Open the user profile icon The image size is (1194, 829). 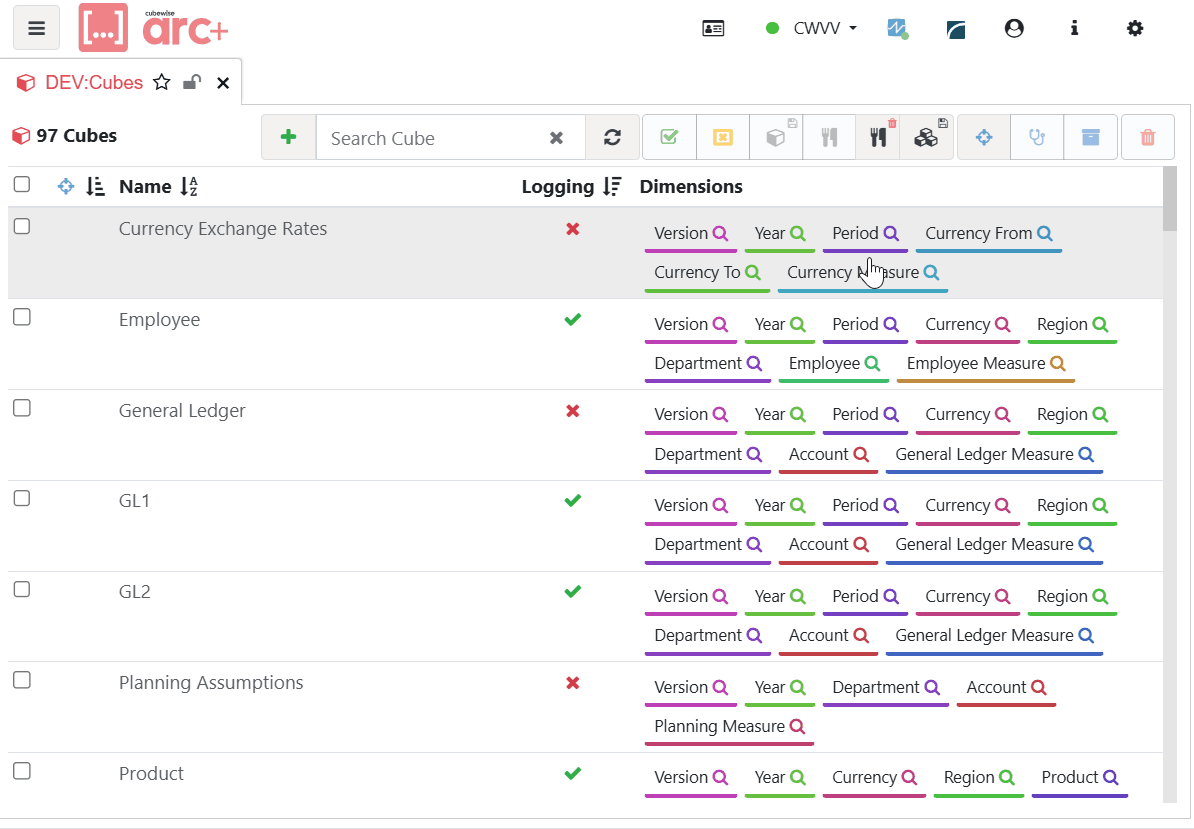tap(1014, 29)
